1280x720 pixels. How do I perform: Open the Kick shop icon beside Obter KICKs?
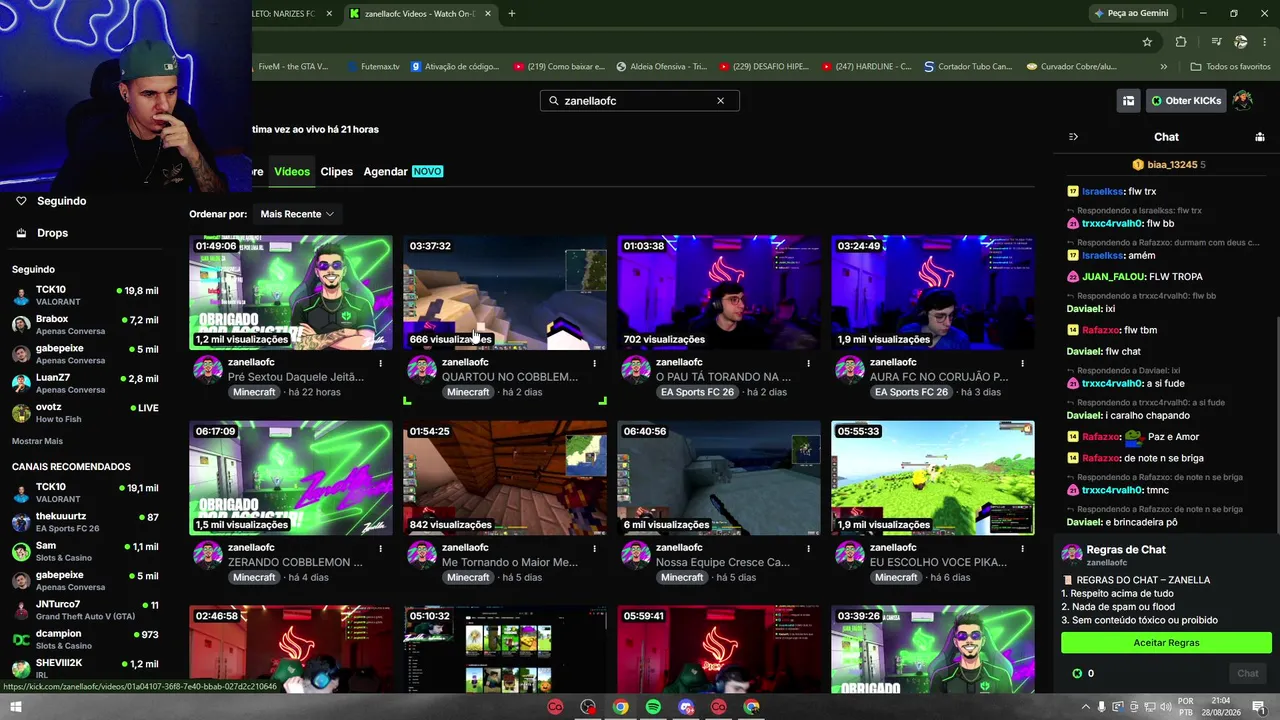1128,101
